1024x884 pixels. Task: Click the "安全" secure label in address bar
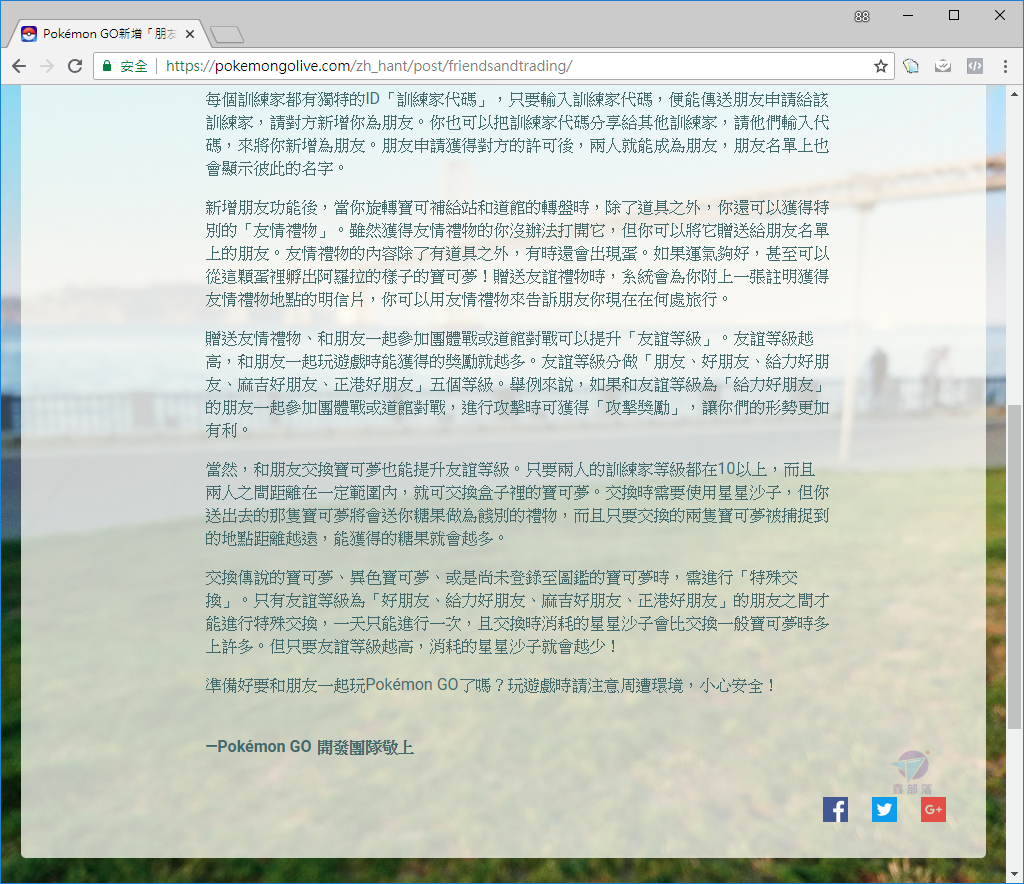(x=134, y=66)
